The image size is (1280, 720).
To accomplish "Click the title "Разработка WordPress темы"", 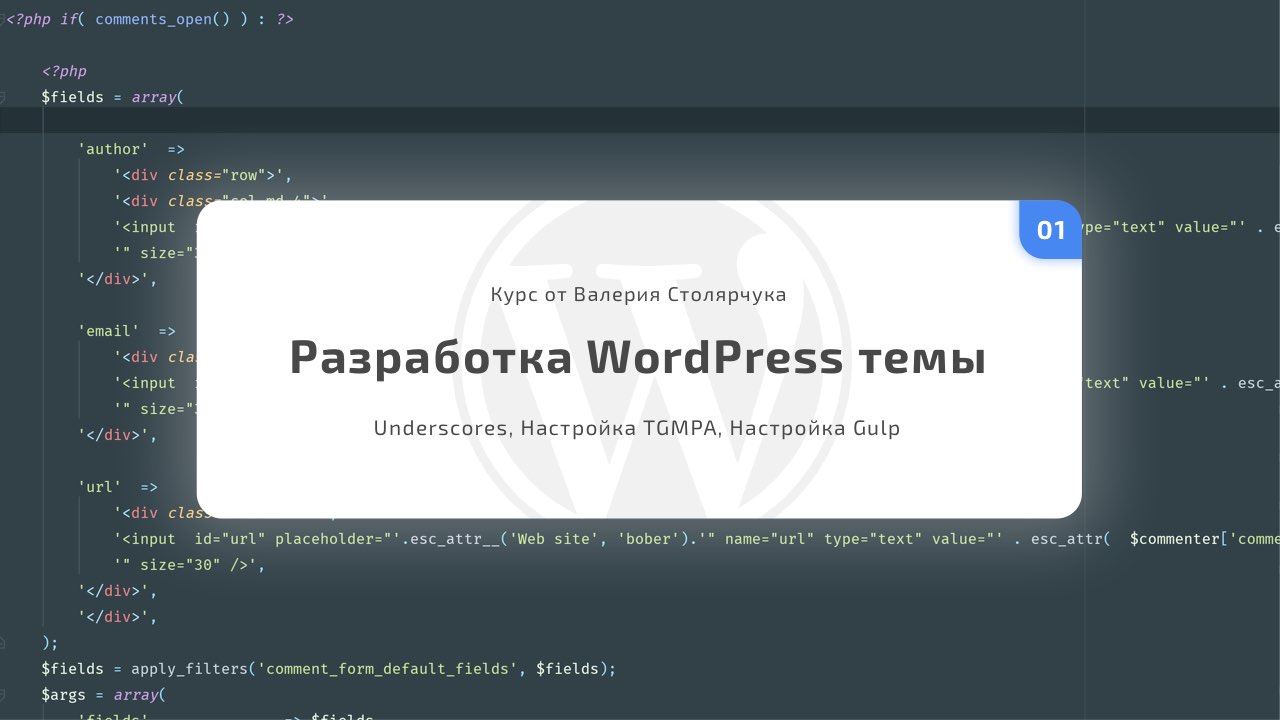I will click(x=637, y=357).
